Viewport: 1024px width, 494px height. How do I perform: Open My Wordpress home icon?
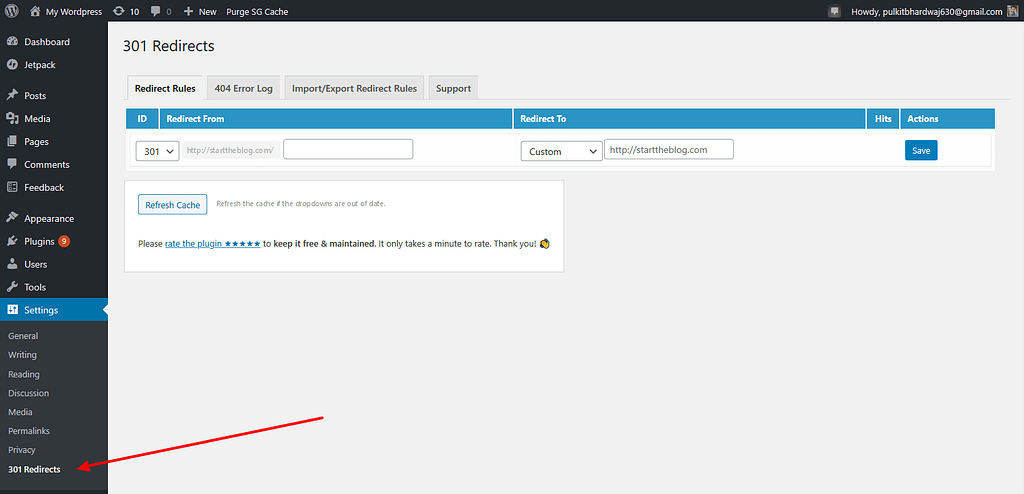(x=35, y=11)
